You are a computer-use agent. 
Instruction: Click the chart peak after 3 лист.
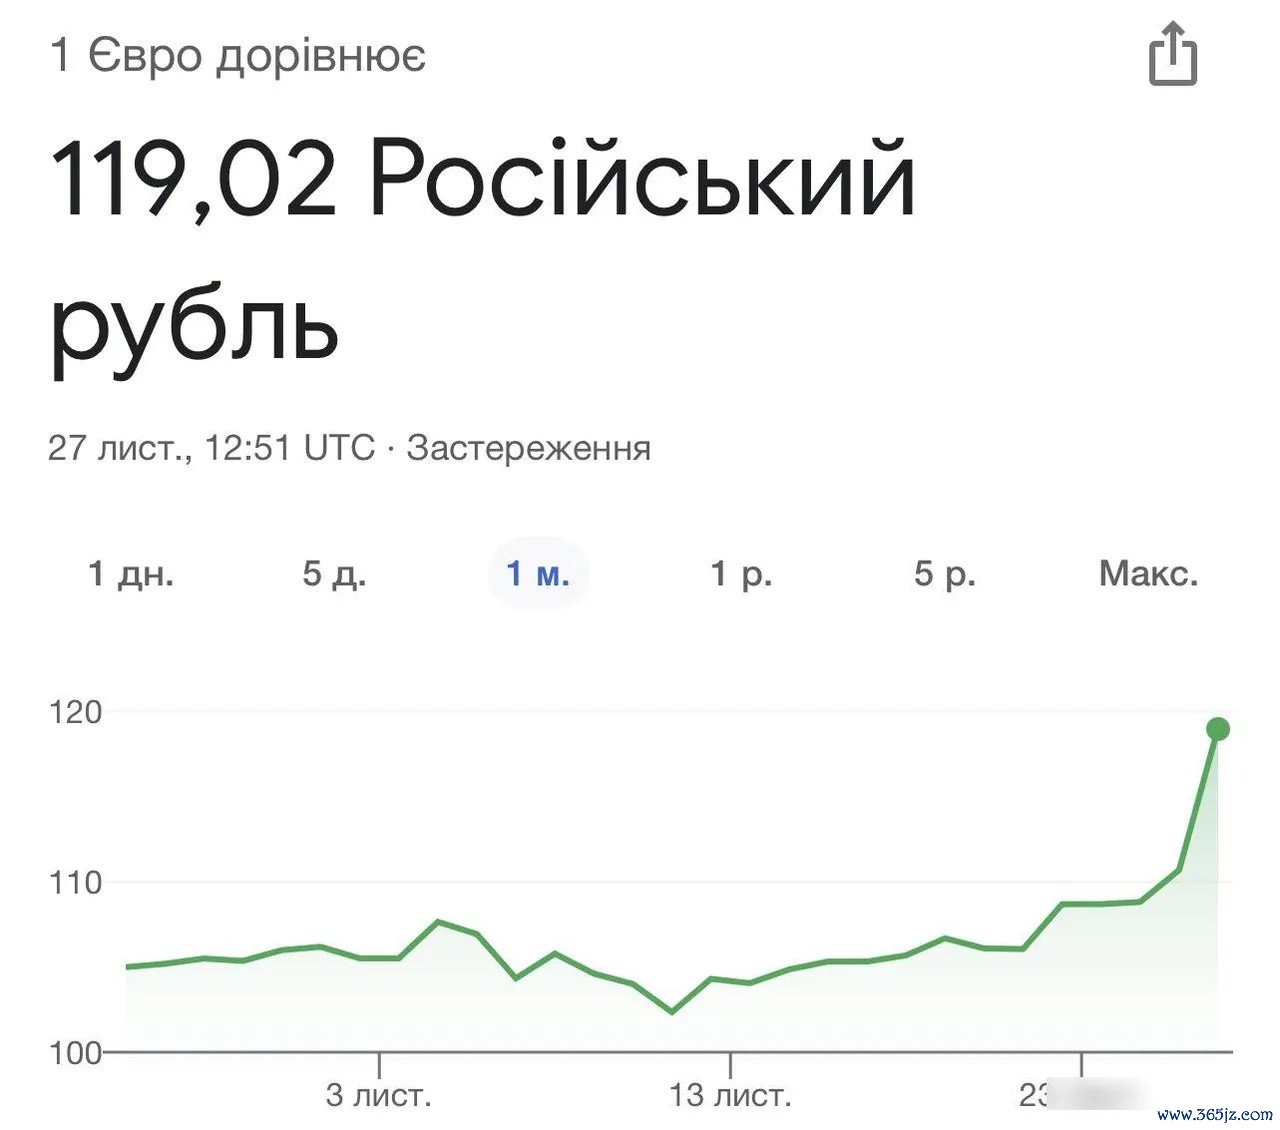[440, 921]
